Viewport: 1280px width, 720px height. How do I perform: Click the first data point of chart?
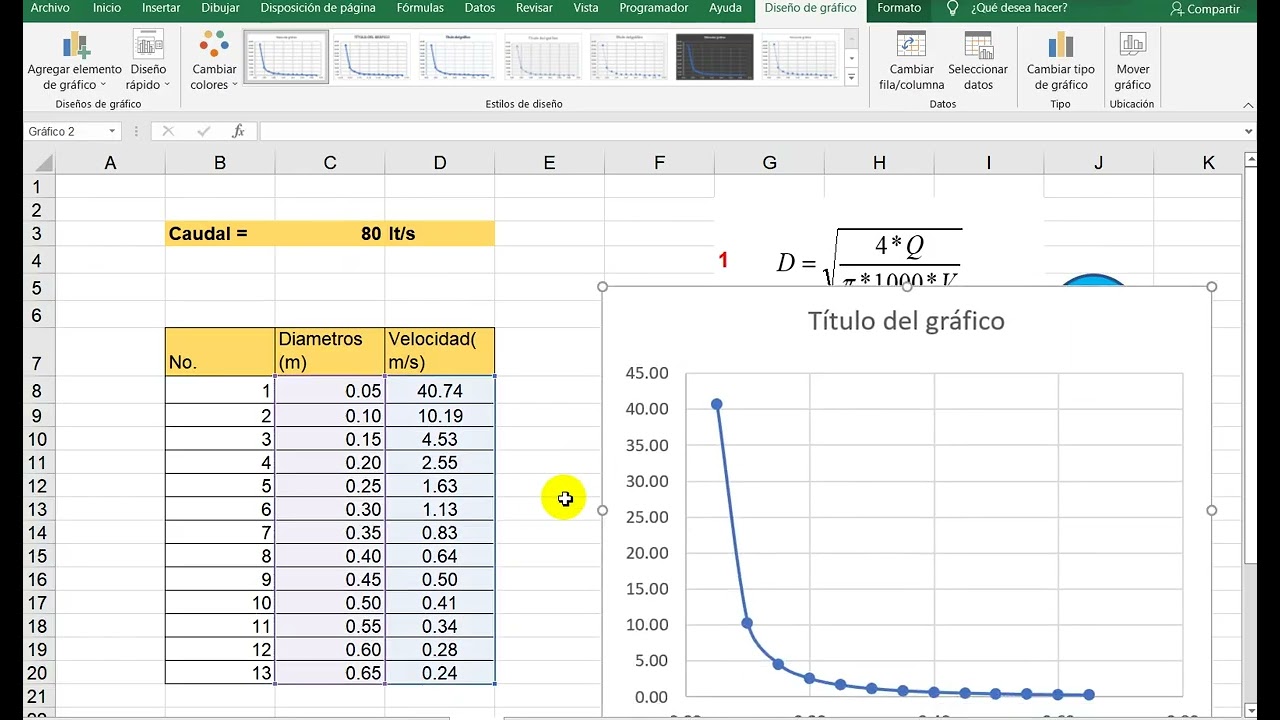(716, 404)
